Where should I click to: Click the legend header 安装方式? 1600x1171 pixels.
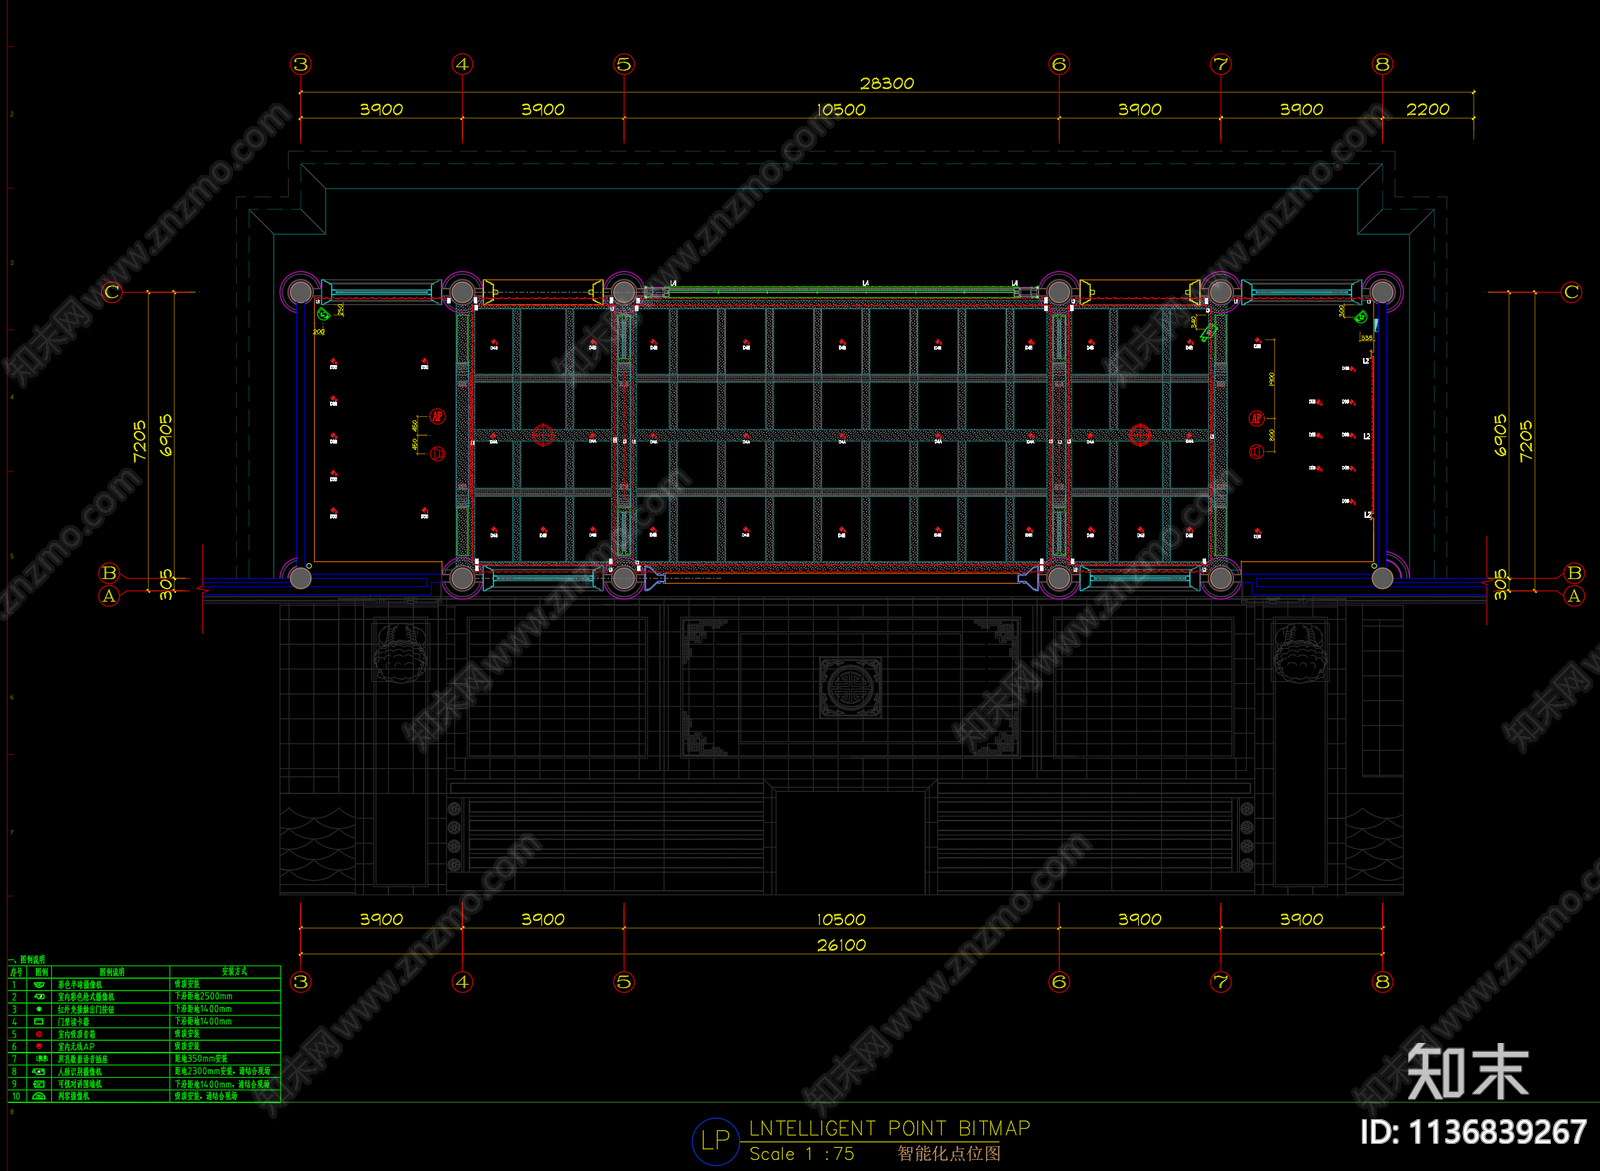point(234,972)
